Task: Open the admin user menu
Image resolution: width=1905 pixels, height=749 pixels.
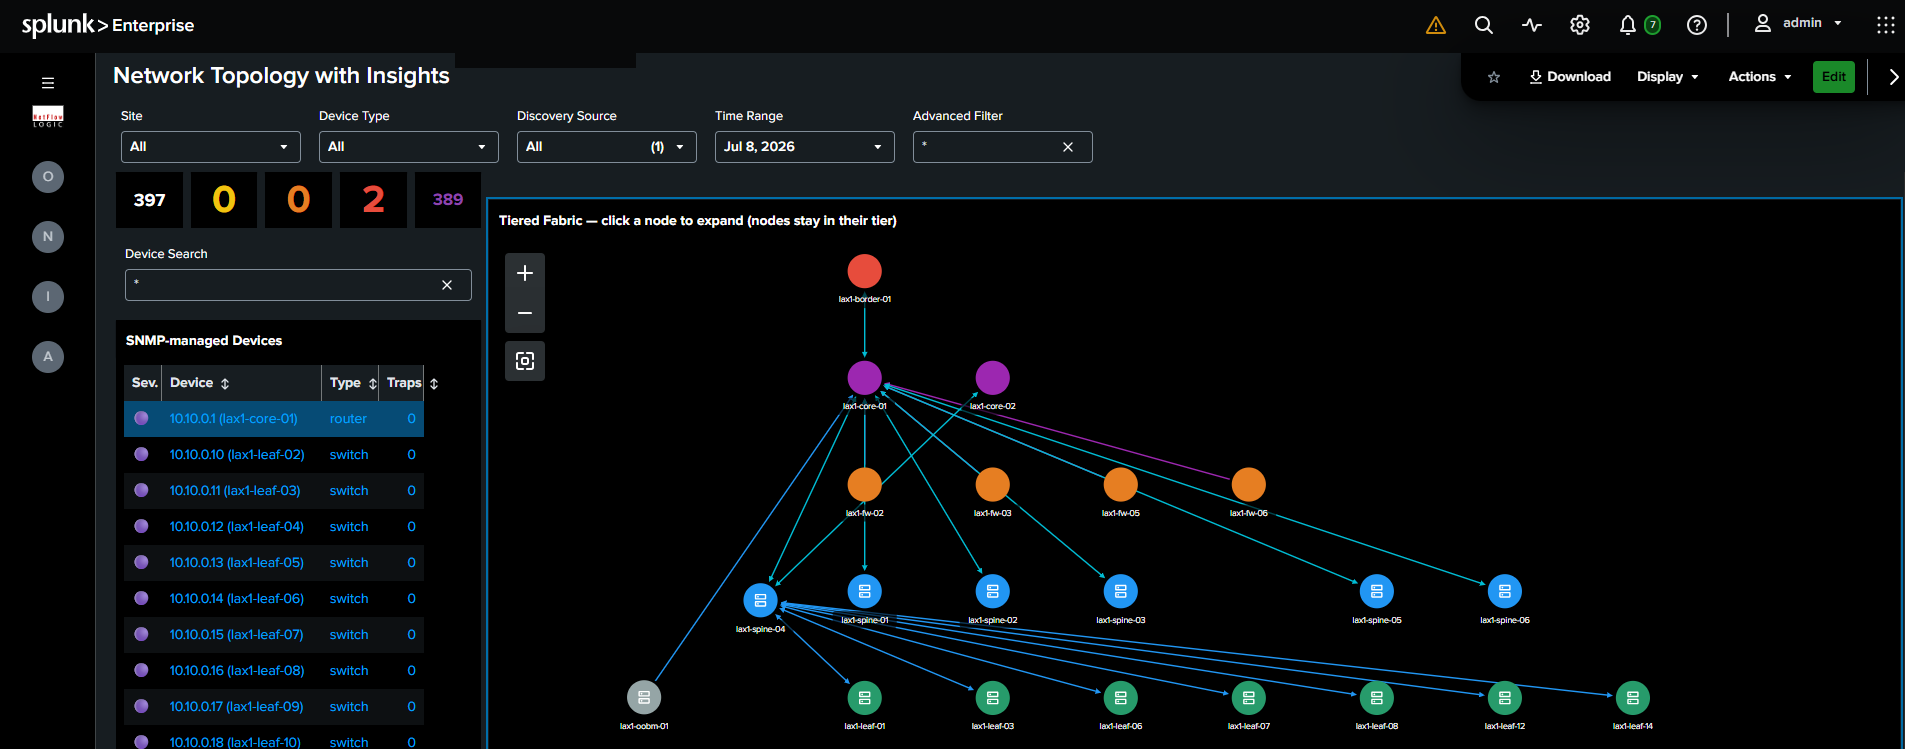Action: pos(1798,23)
